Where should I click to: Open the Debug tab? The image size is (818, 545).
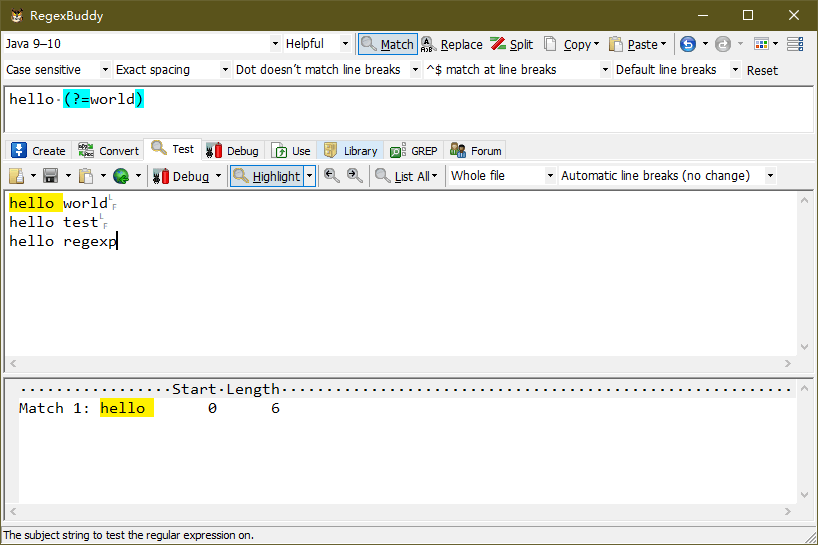[x=233, y=151]
